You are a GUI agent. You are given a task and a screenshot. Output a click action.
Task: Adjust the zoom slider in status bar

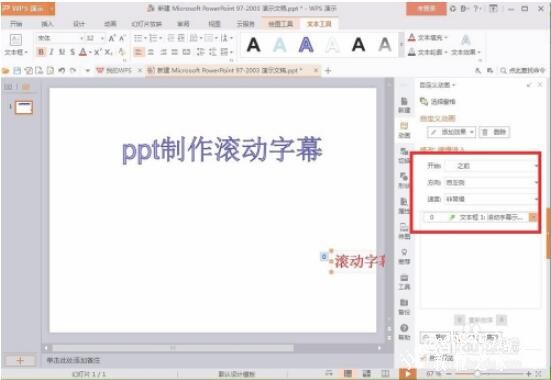click(478, 374)
